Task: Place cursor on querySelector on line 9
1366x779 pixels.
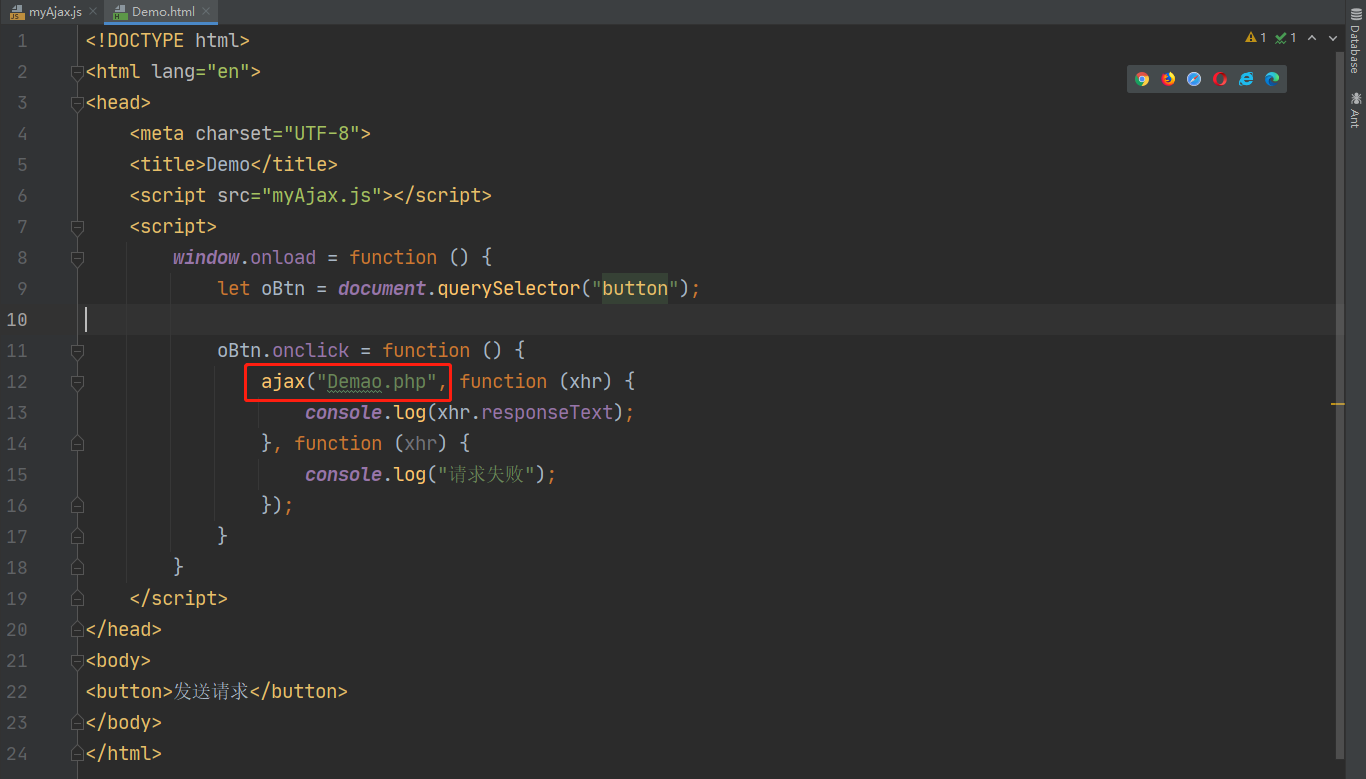Action: click(510, 289)
